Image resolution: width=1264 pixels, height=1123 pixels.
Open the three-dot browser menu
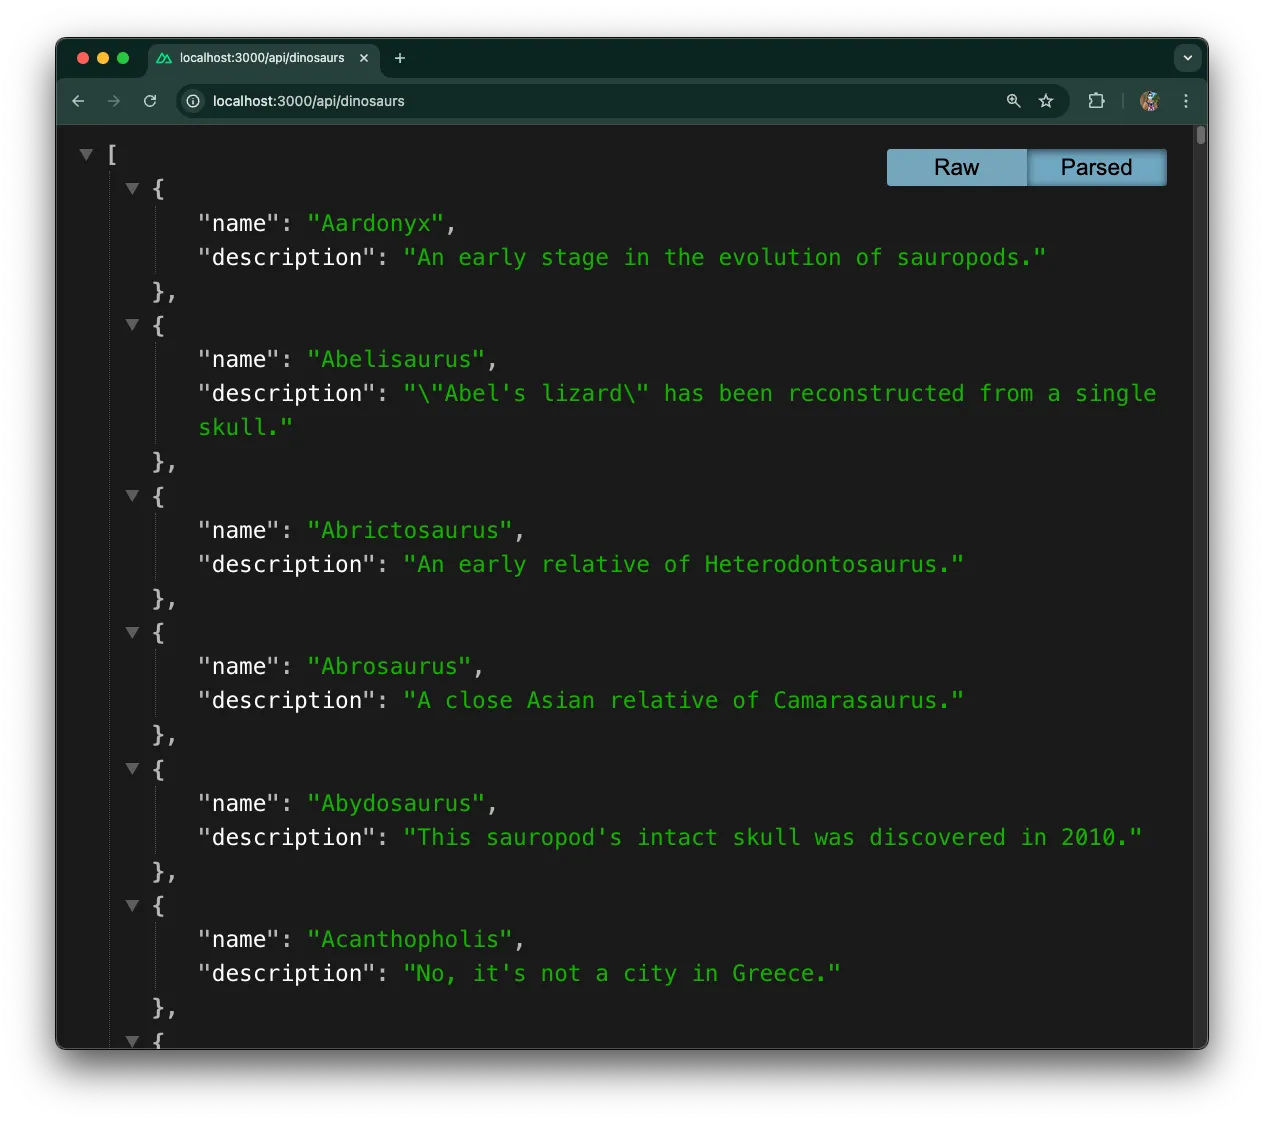pos(1185,101)
